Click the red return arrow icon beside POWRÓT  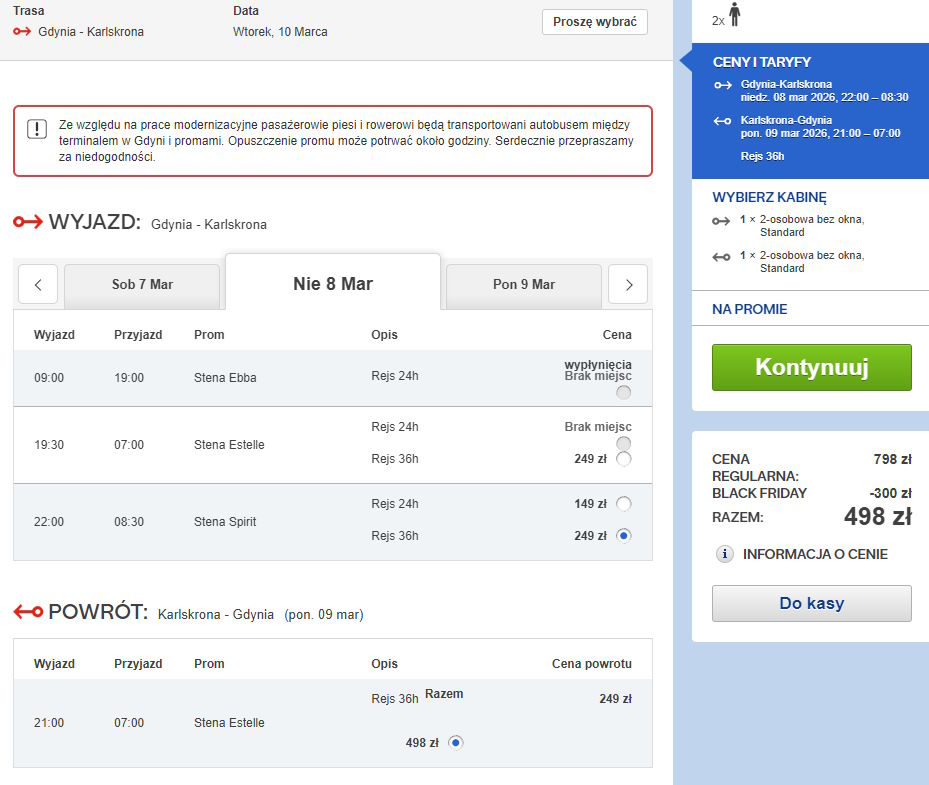click(x=27, y=612)
